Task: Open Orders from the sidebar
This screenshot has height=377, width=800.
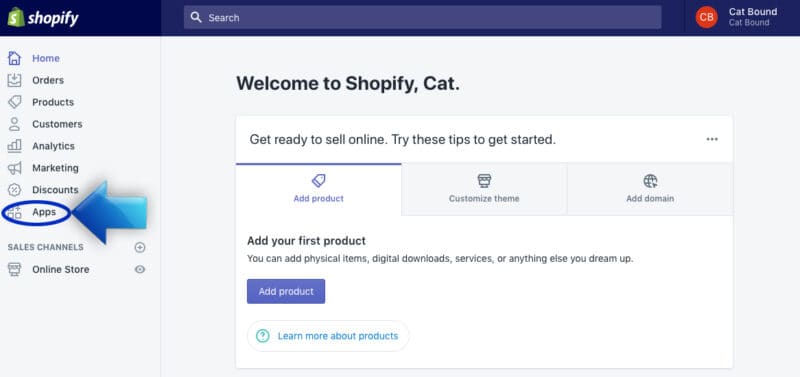Action: click(47, 80)
